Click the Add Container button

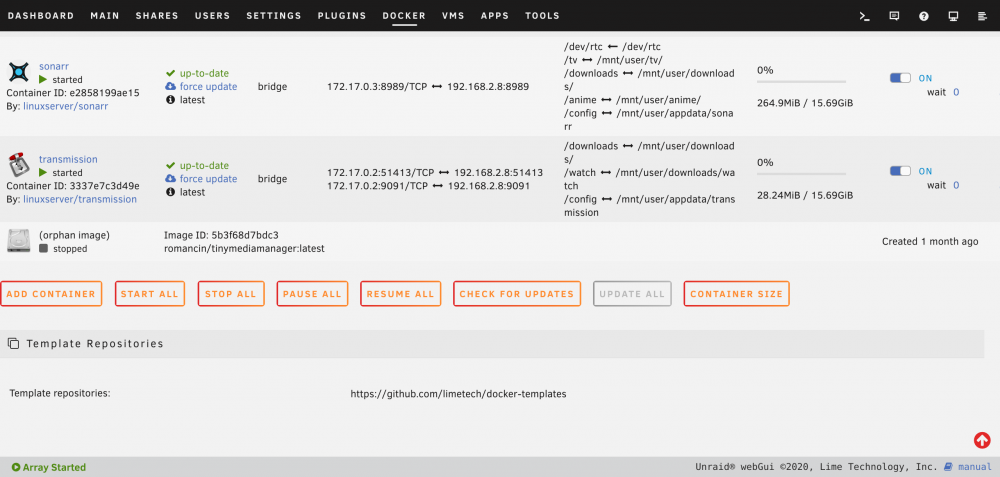[x=51, y=294]
